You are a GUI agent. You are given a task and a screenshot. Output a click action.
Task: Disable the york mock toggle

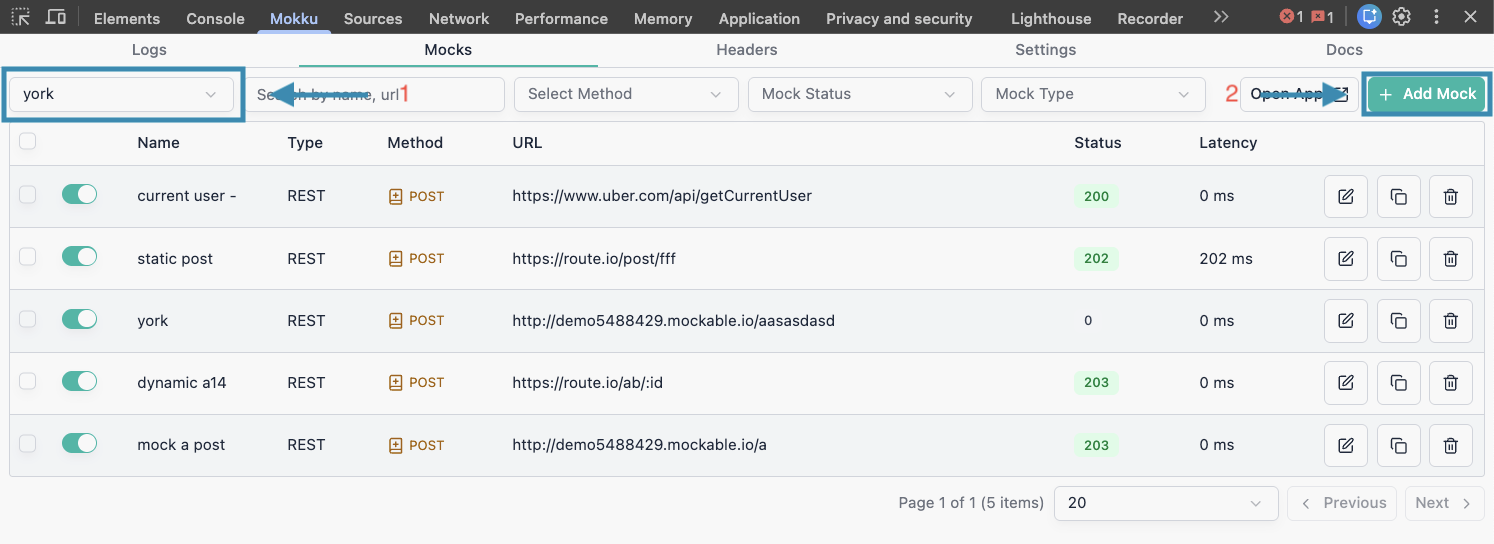tap(79, 319)
